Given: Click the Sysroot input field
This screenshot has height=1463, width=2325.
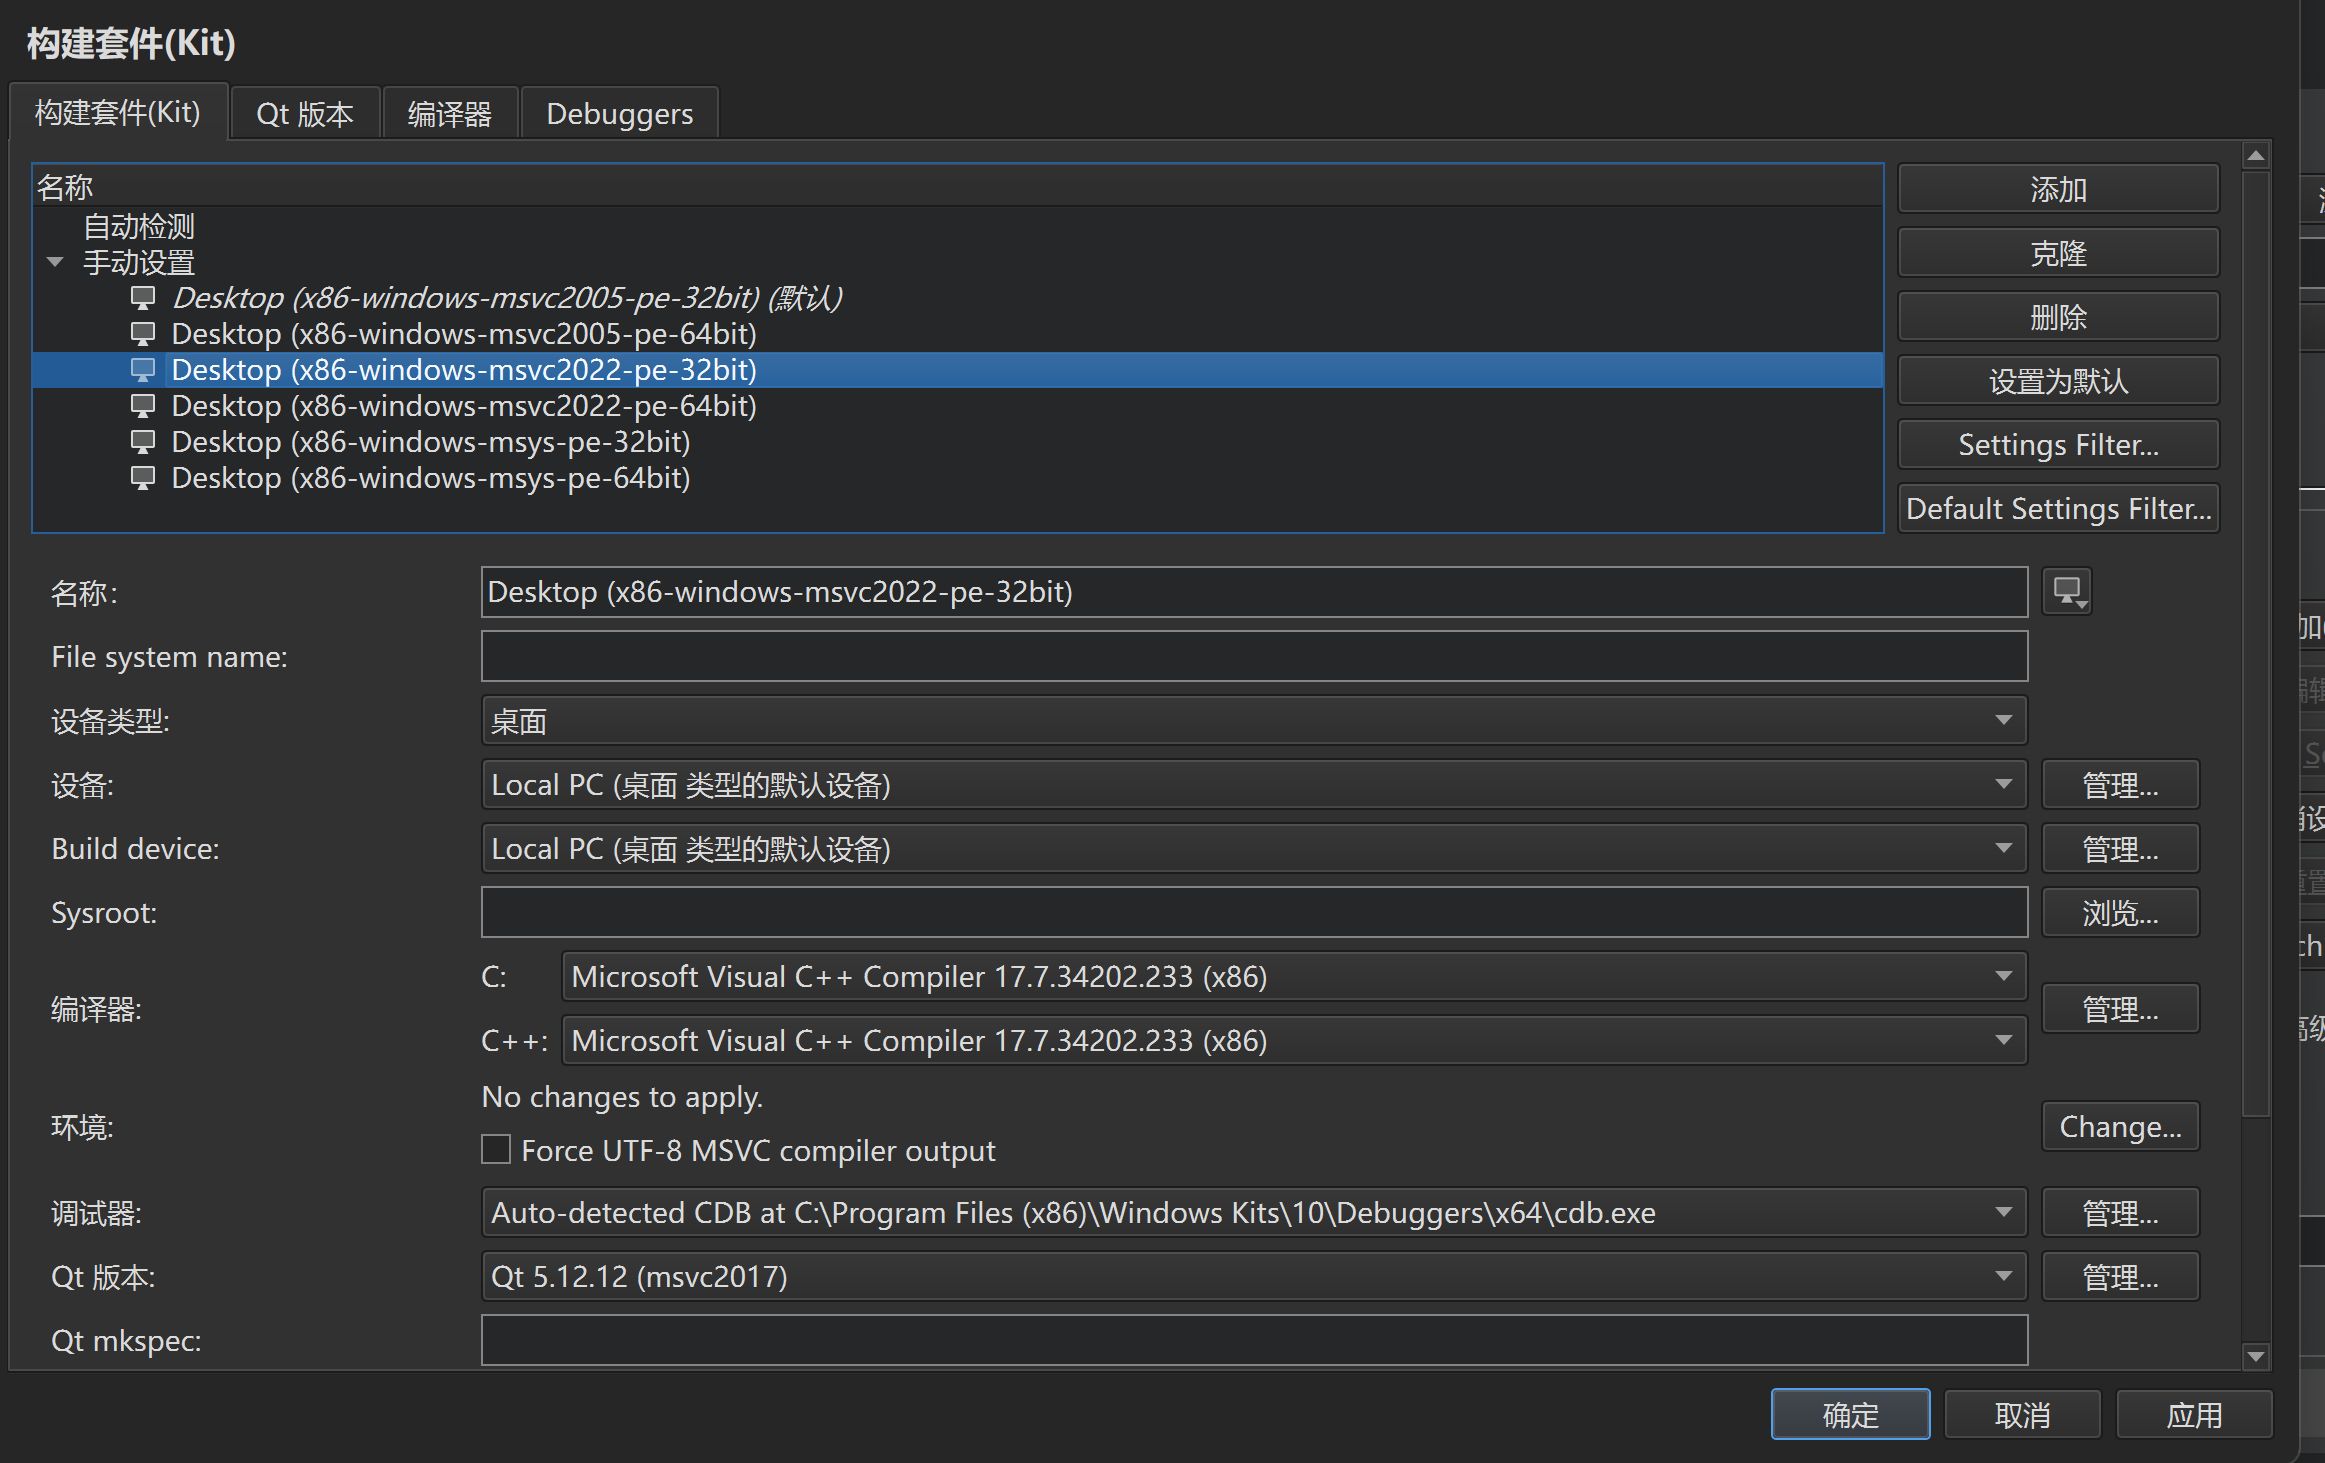Looking at the screenshot, I should coord(1253,913).
